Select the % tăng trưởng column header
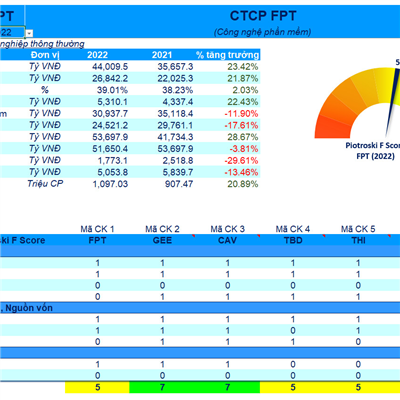This screenshot has height=400, width=400. pyautogui.click(x=228, y=55)
